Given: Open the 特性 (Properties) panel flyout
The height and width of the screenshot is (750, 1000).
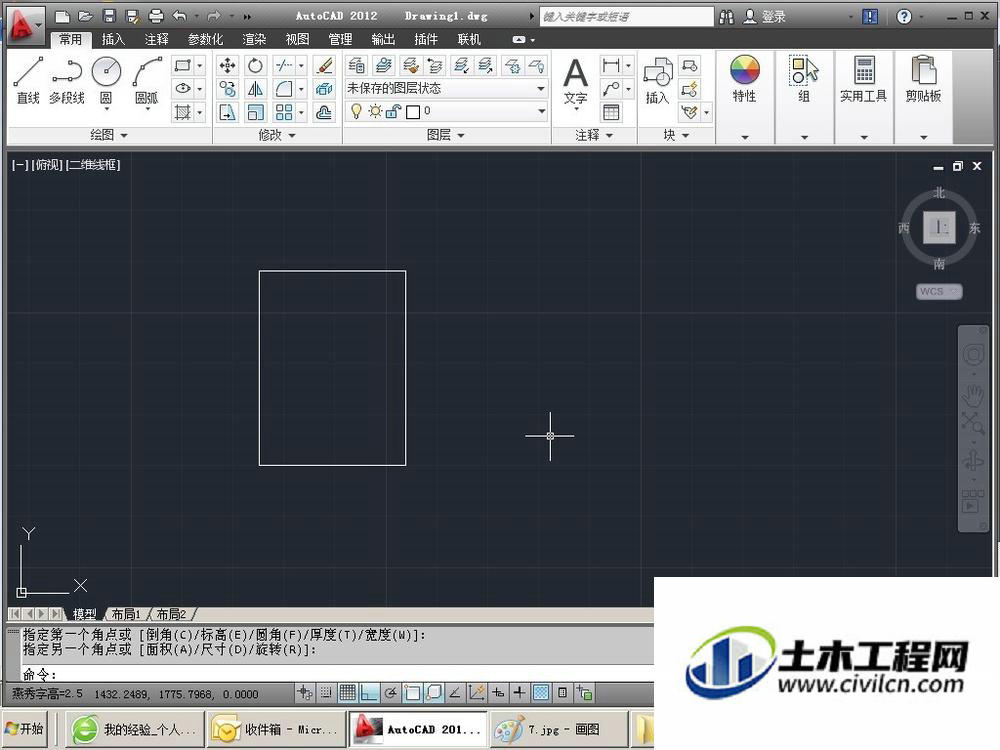Looking at the screenshot, I should point(745,136).
